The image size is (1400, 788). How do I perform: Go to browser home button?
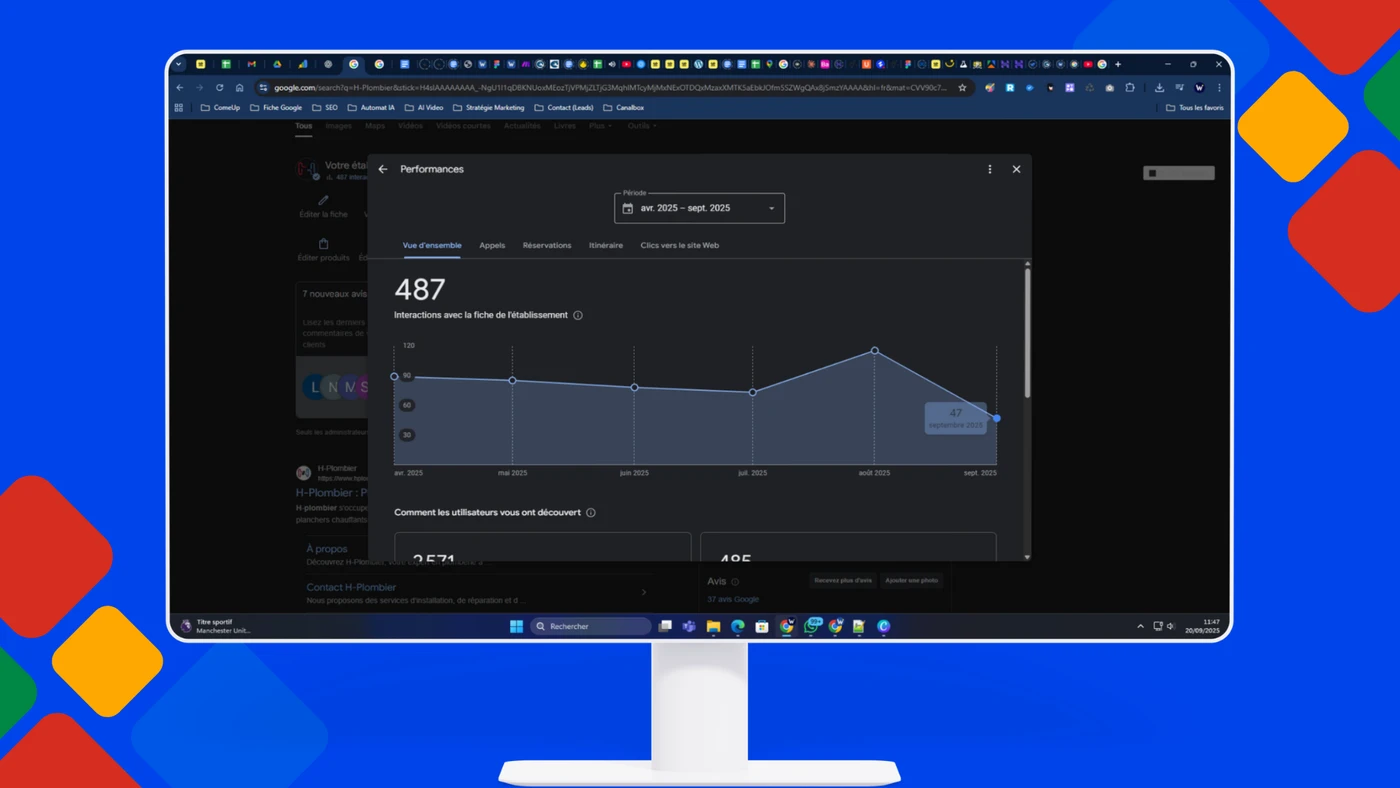pos(239,88)
